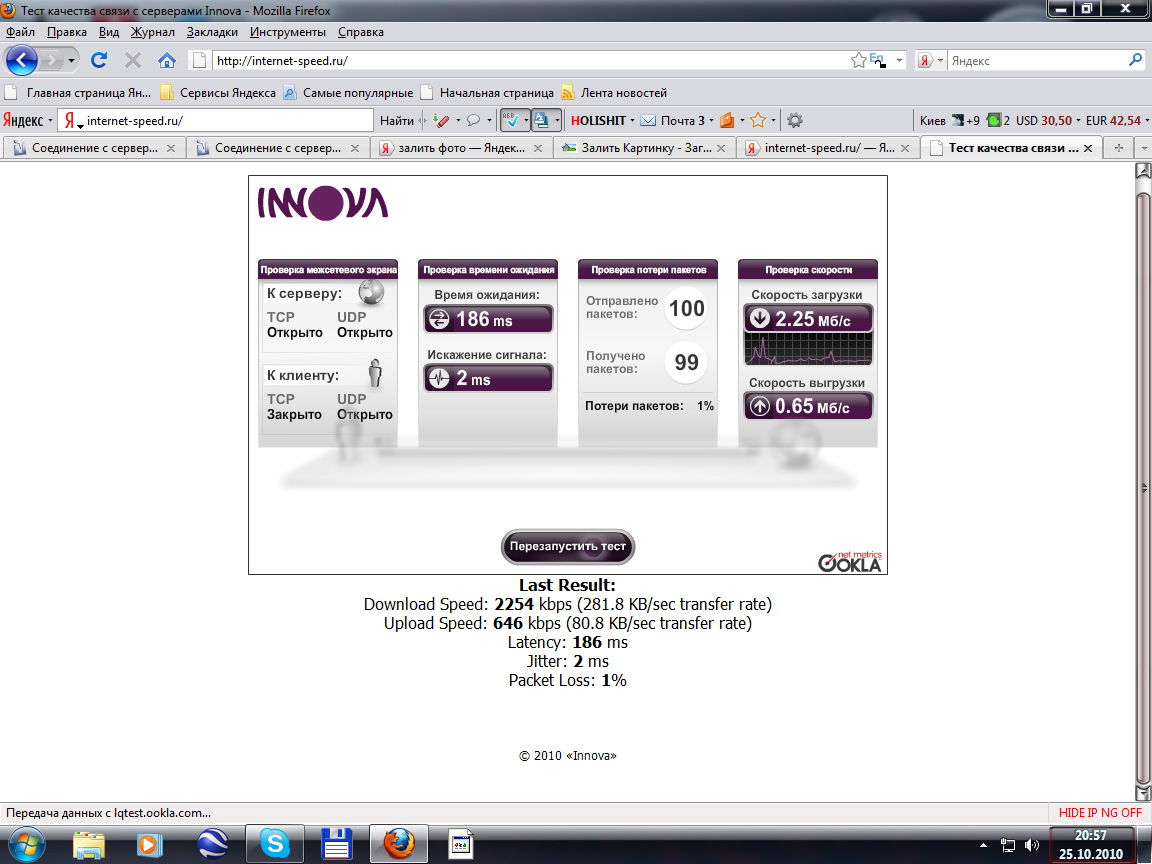1152x864 pixels.
Task: Click the forward navigation arrow
Action: (51, 60)
